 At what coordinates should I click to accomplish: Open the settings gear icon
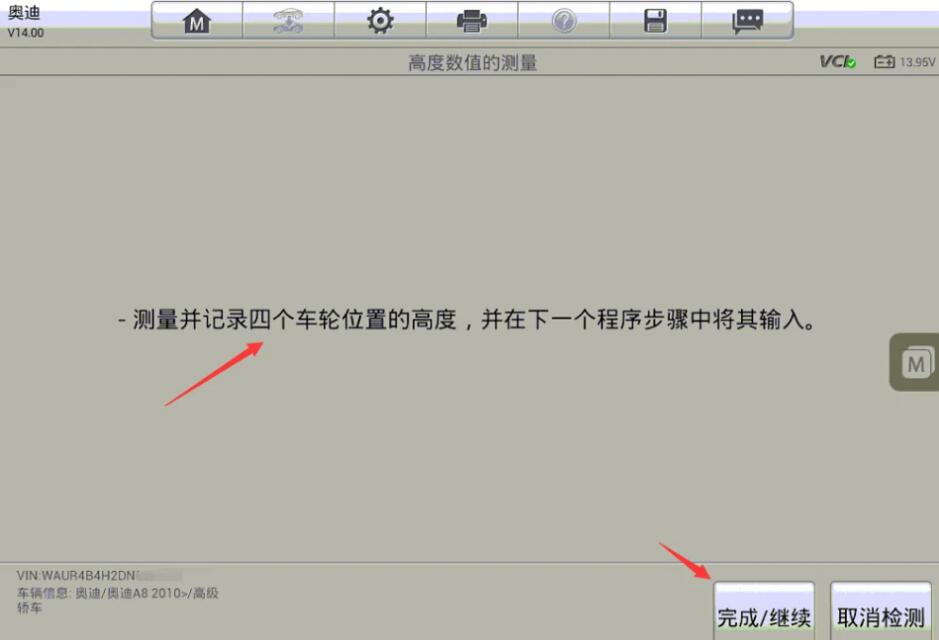point(380,21)
